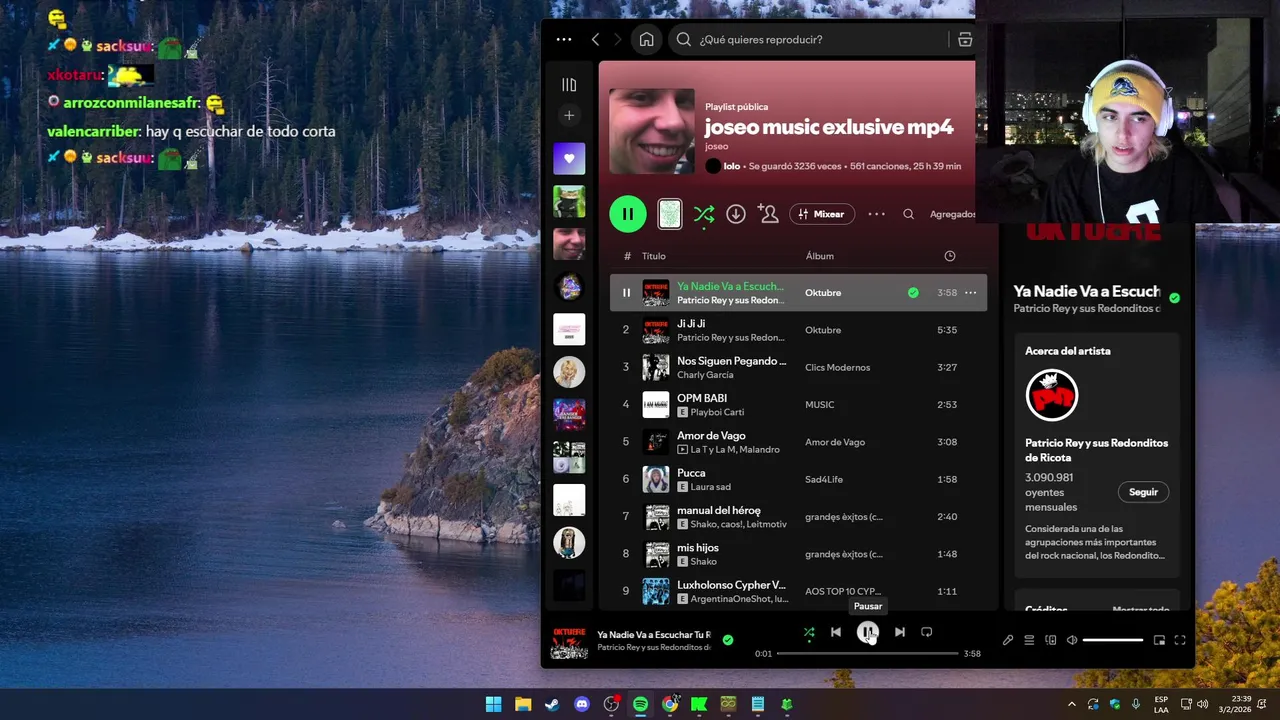Select the track 'manual del héroe'
Screen dimensions: 1280x720
(x=719, y=510)
